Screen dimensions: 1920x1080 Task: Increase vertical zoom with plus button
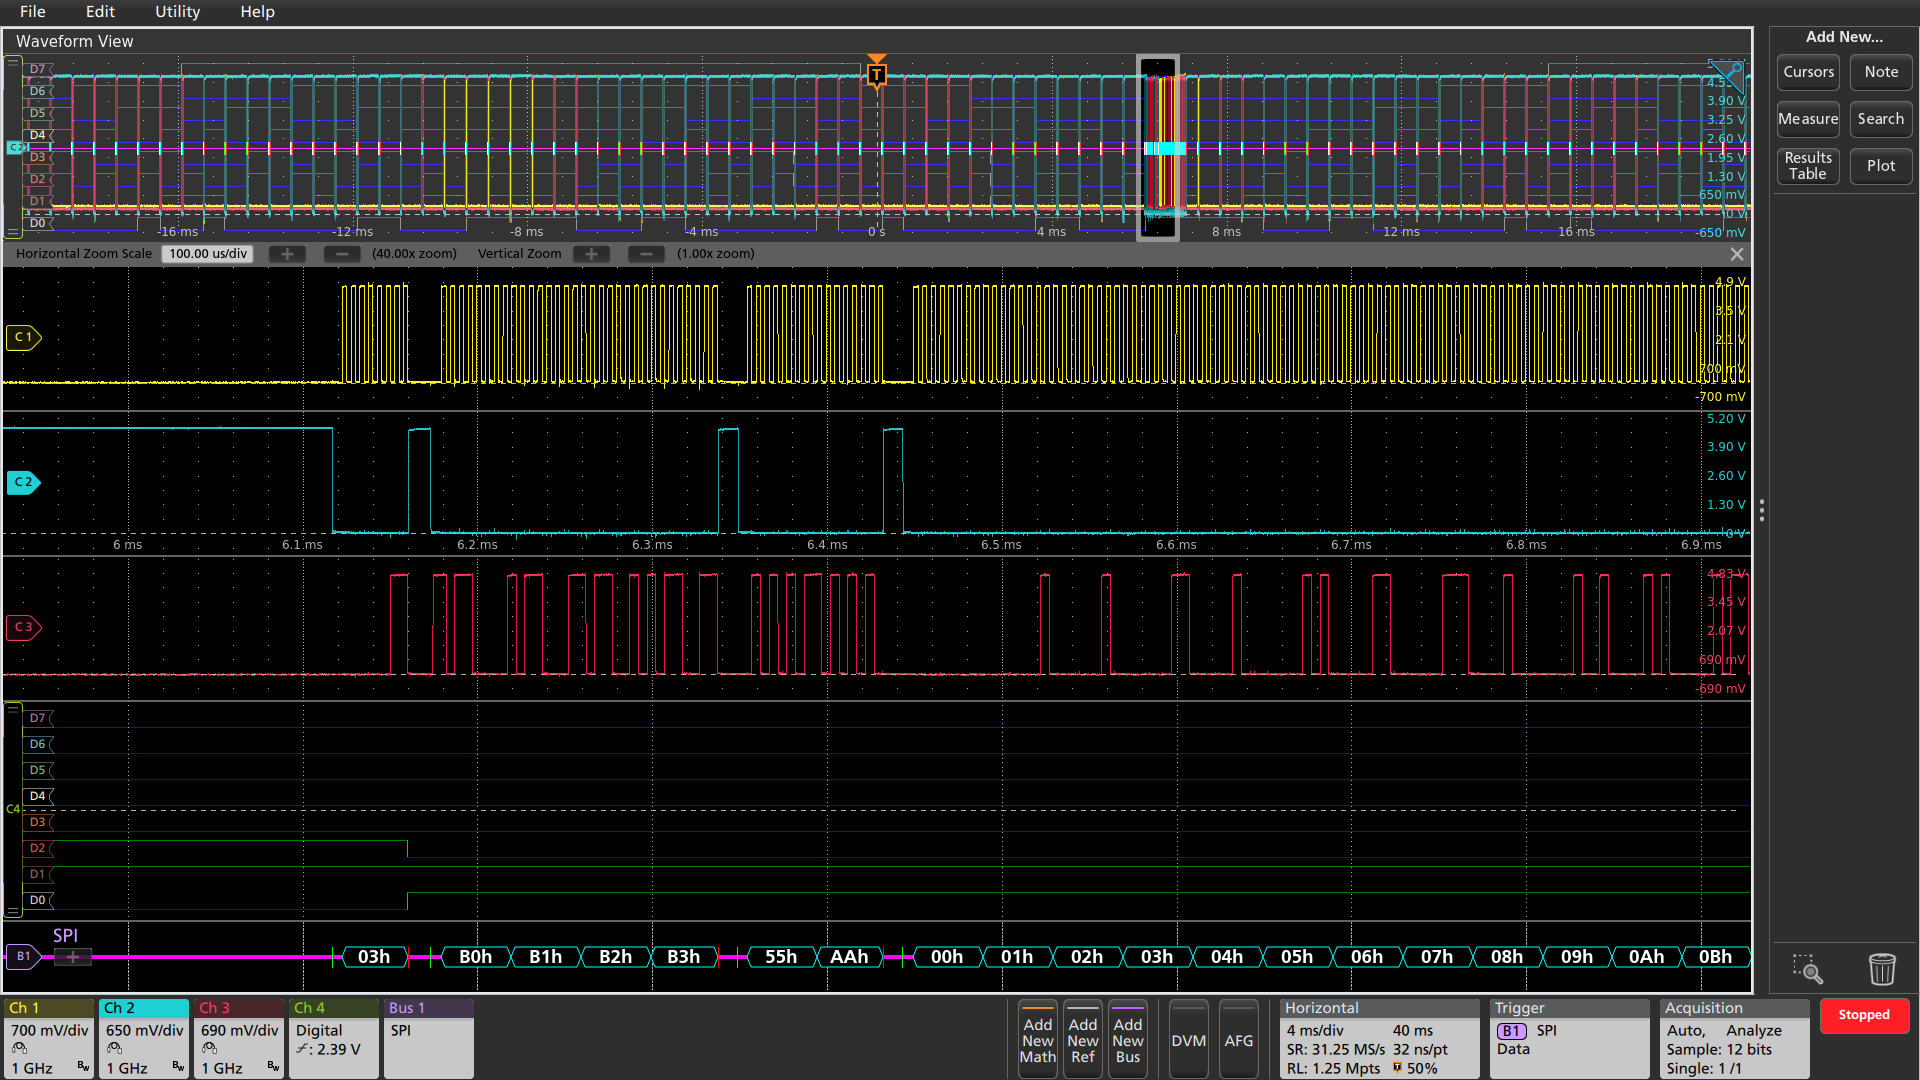[591, 254]
